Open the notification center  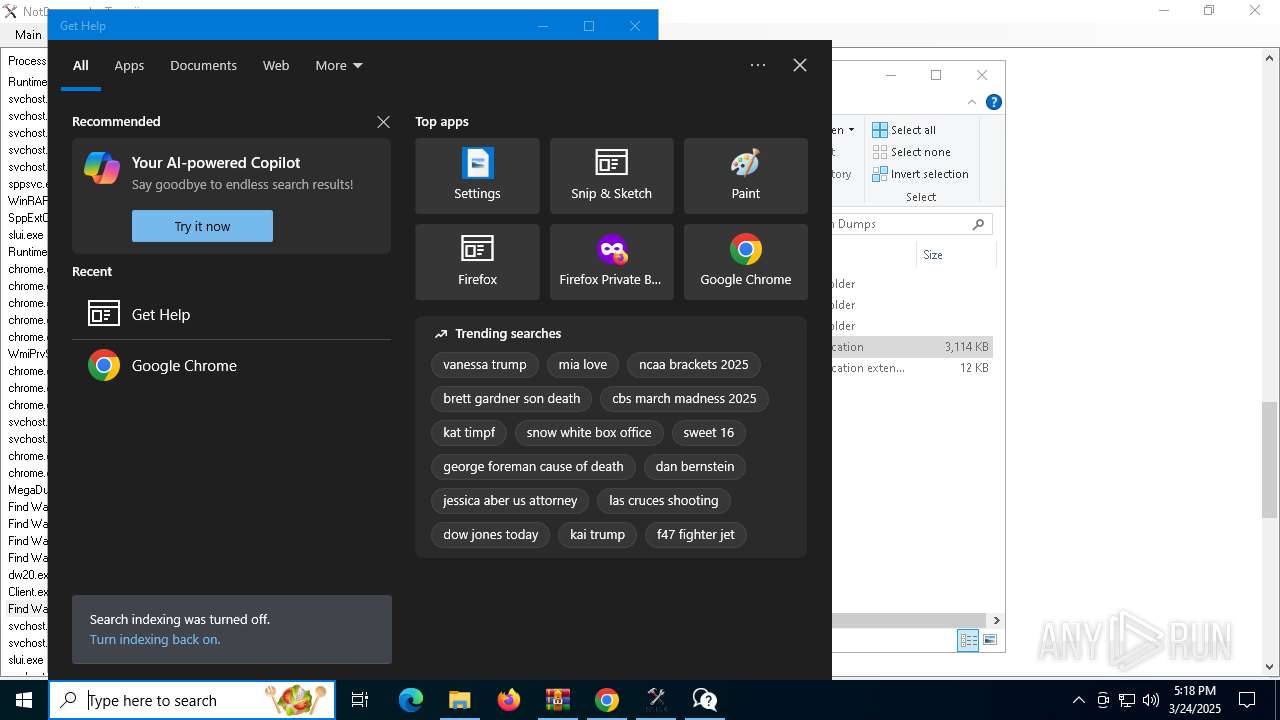[1247, 700]
